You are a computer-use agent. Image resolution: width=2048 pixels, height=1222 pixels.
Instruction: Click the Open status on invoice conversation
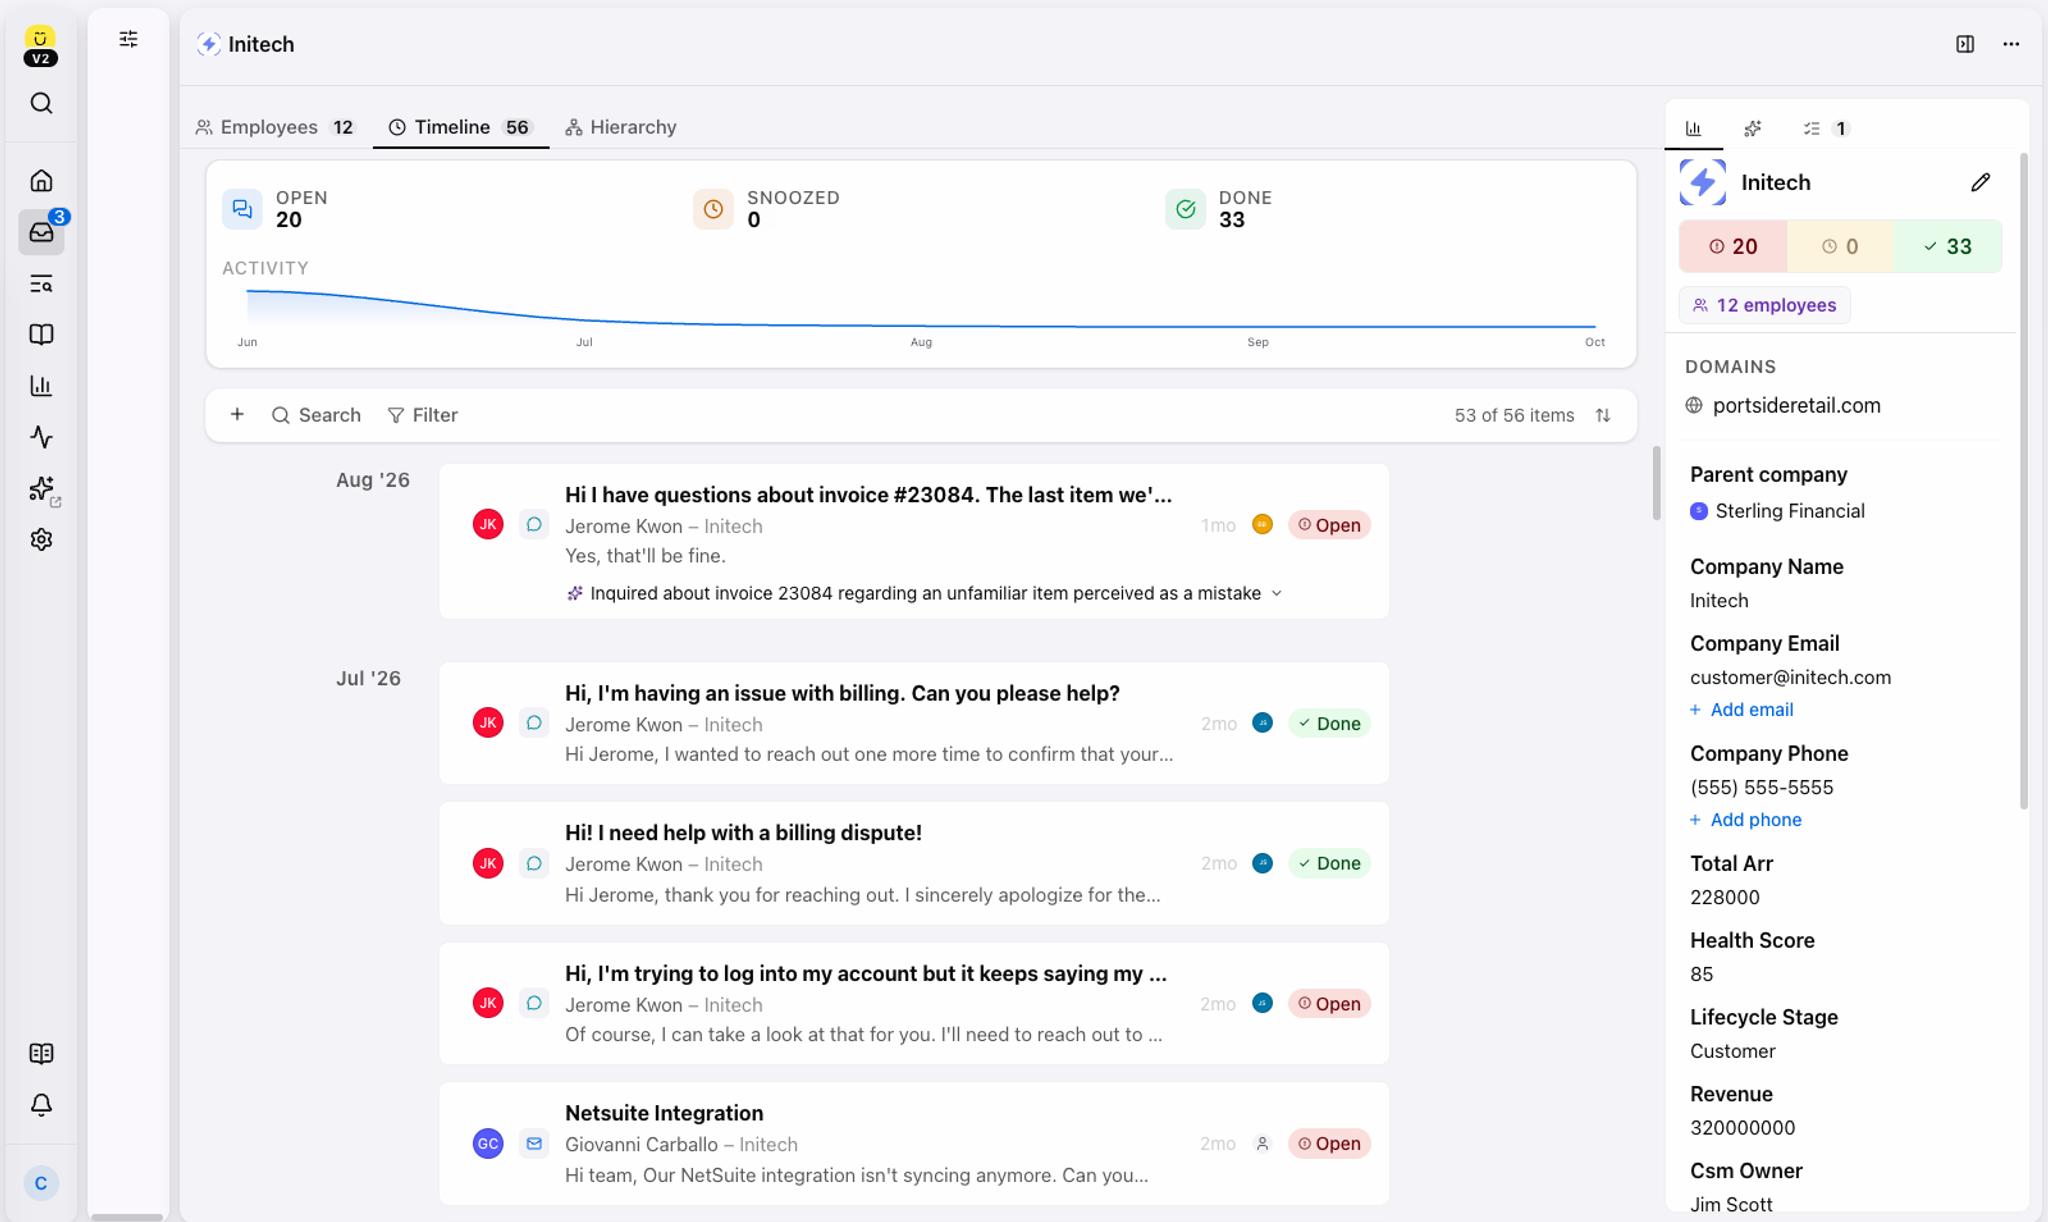pyautogui.click(x=1329, y=525)
